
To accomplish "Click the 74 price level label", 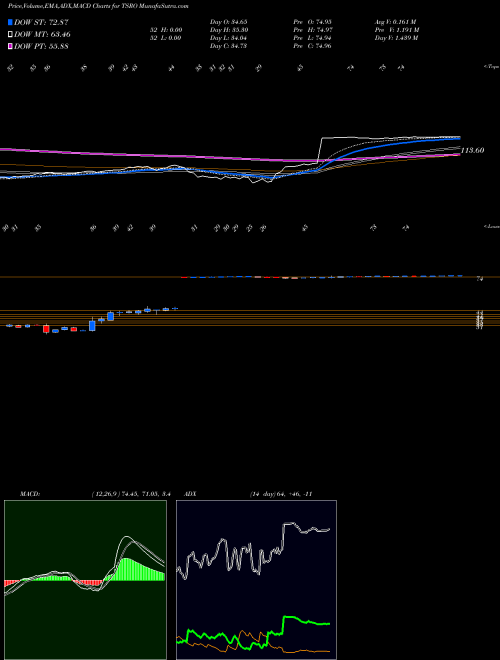I will [x=479, y=279].
